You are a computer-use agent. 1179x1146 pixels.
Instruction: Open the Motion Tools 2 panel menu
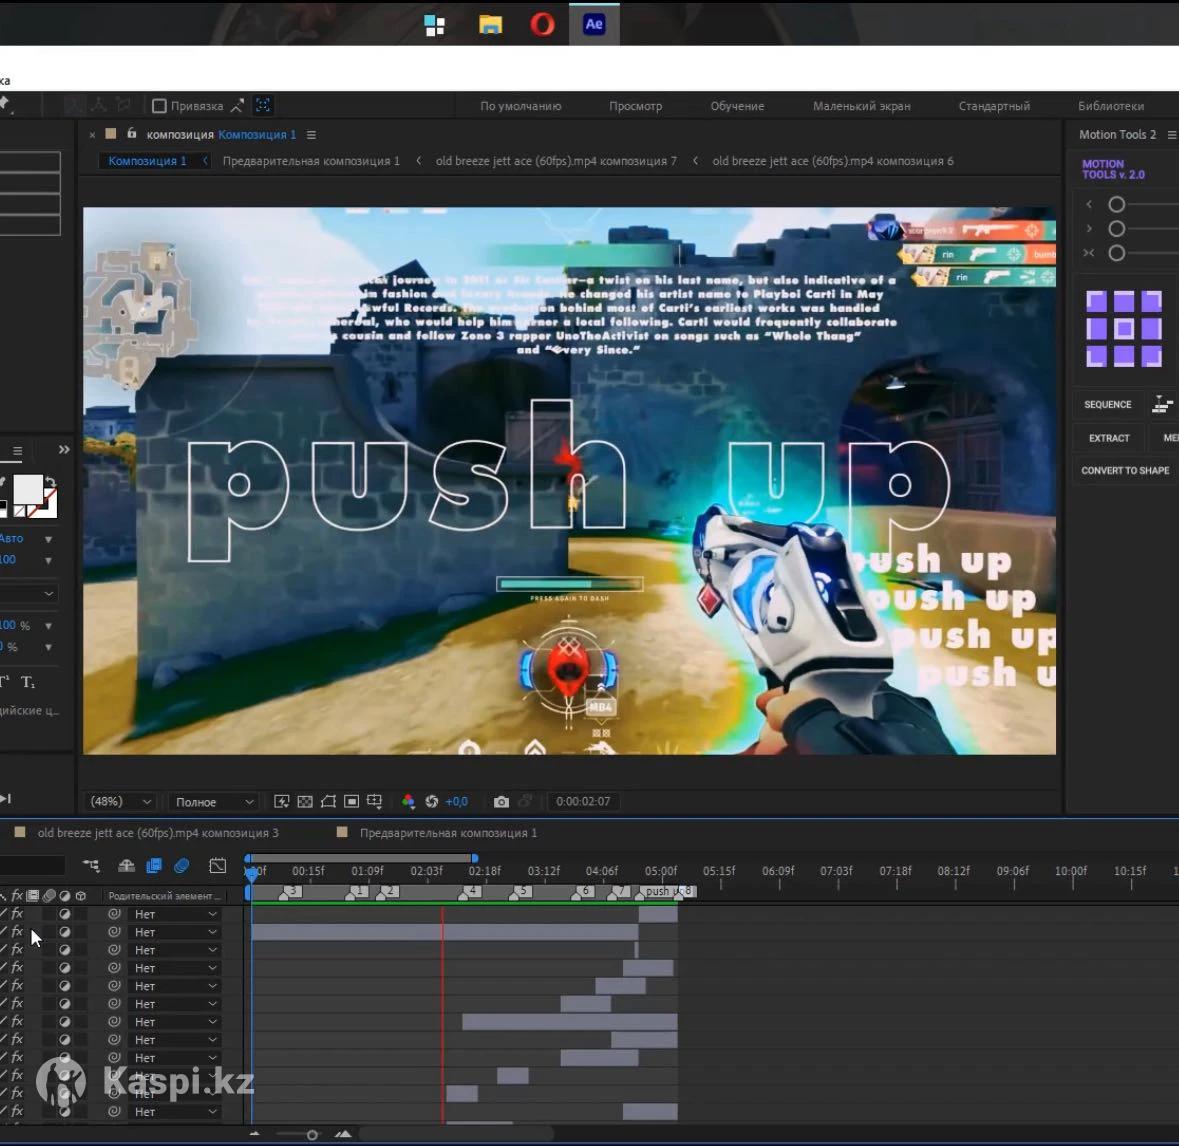pyautogui.click(x=1171, y=135)
